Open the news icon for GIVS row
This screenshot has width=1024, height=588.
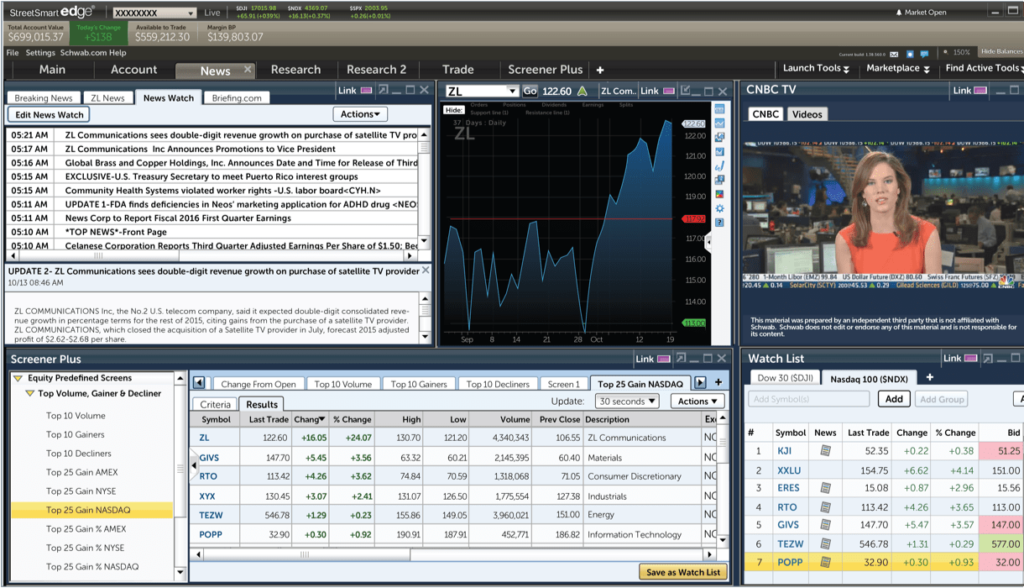(825, 525)
